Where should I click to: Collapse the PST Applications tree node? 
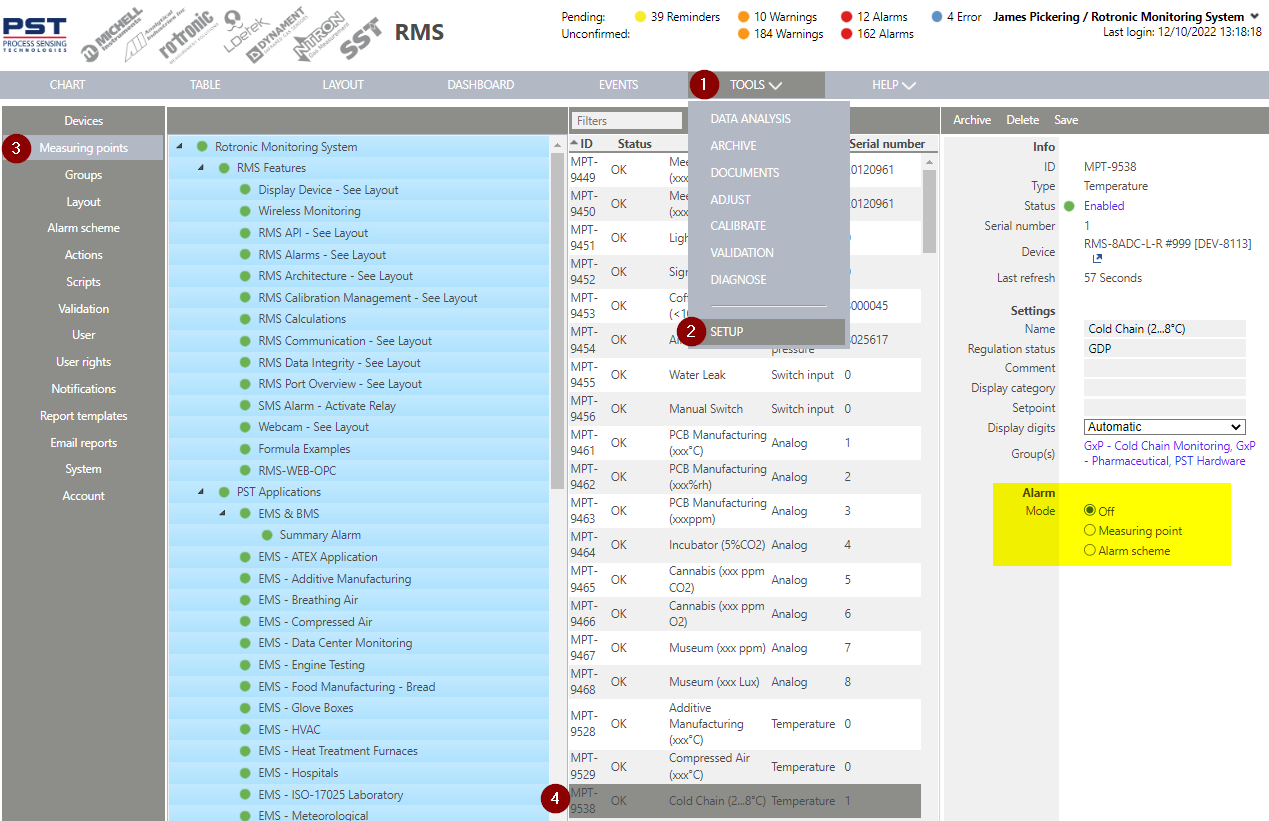pos(201,492)
